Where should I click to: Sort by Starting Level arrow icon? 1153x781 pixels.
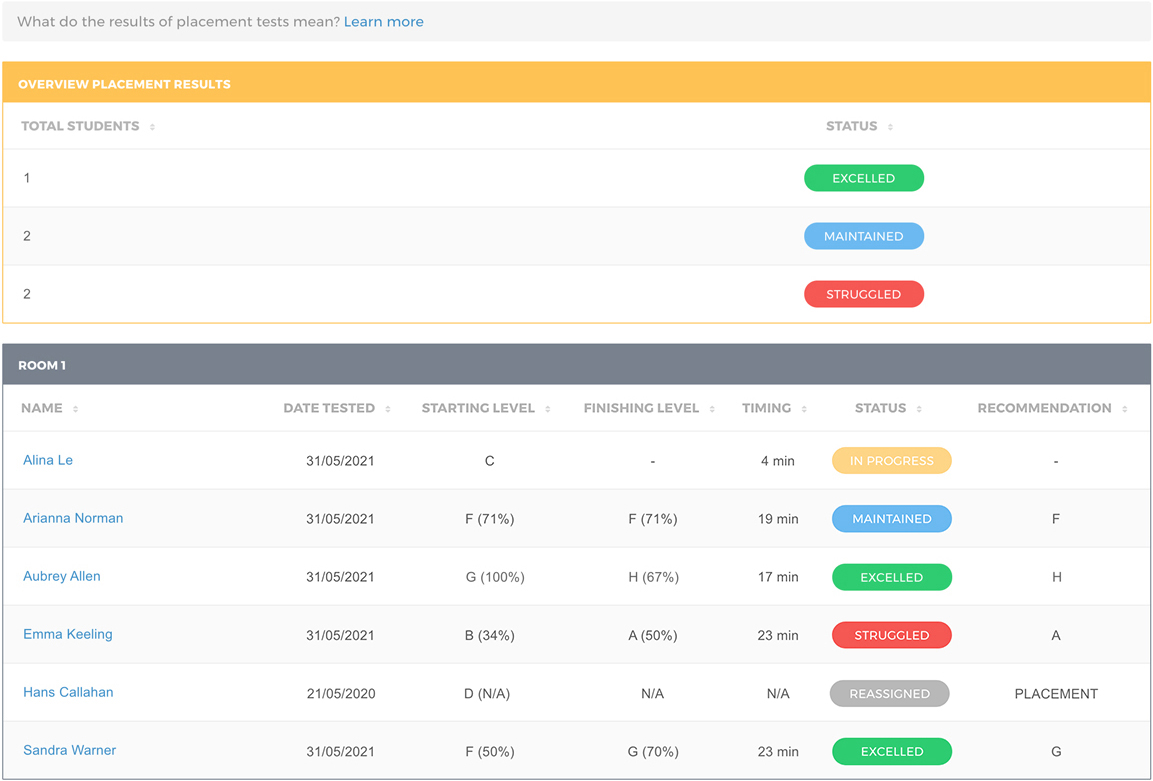coord(548,409)
